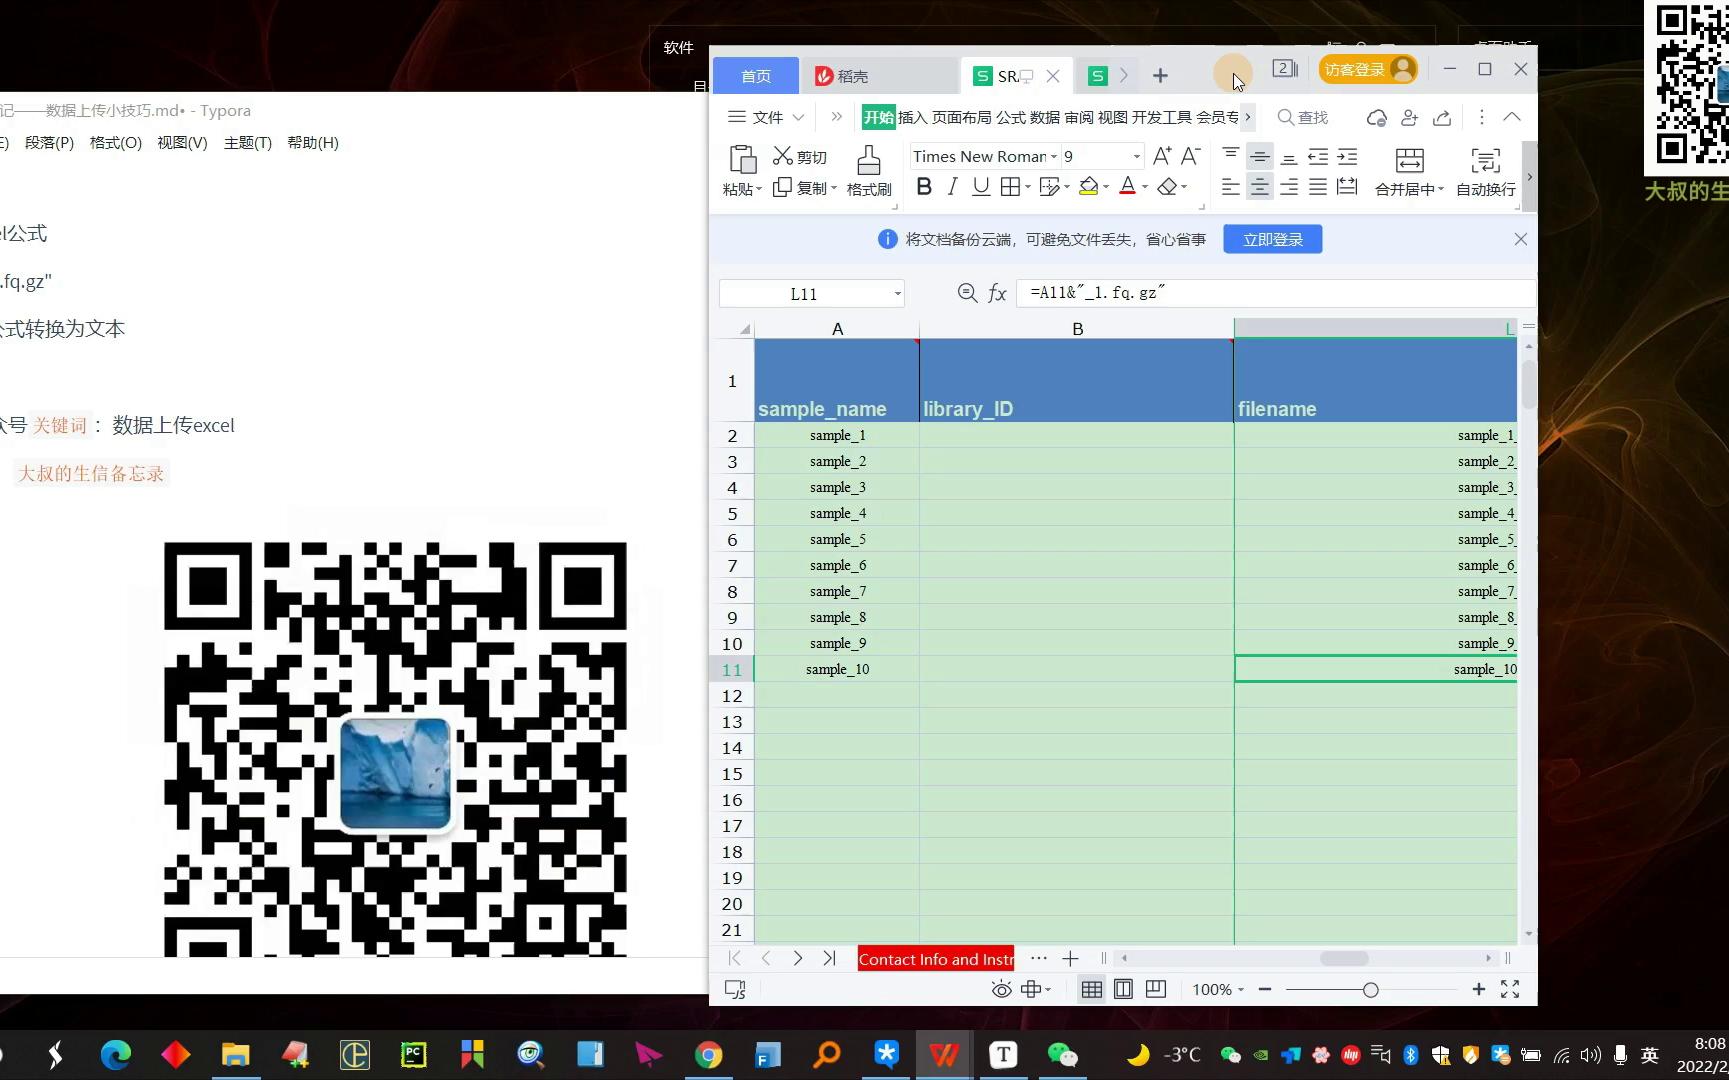1729x1080 pixels.
Task: Open Google Chrome from the taskbar
Action: tap(708, 1055)
